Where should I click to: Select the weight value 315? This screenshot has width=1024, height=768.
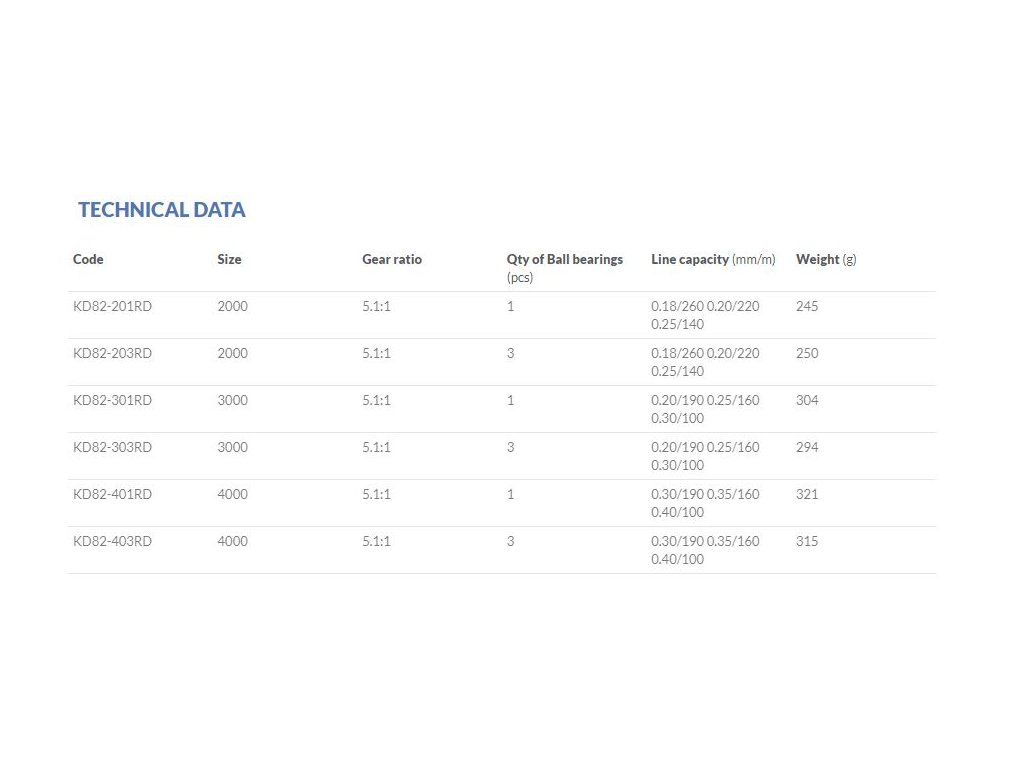[807, 541]
